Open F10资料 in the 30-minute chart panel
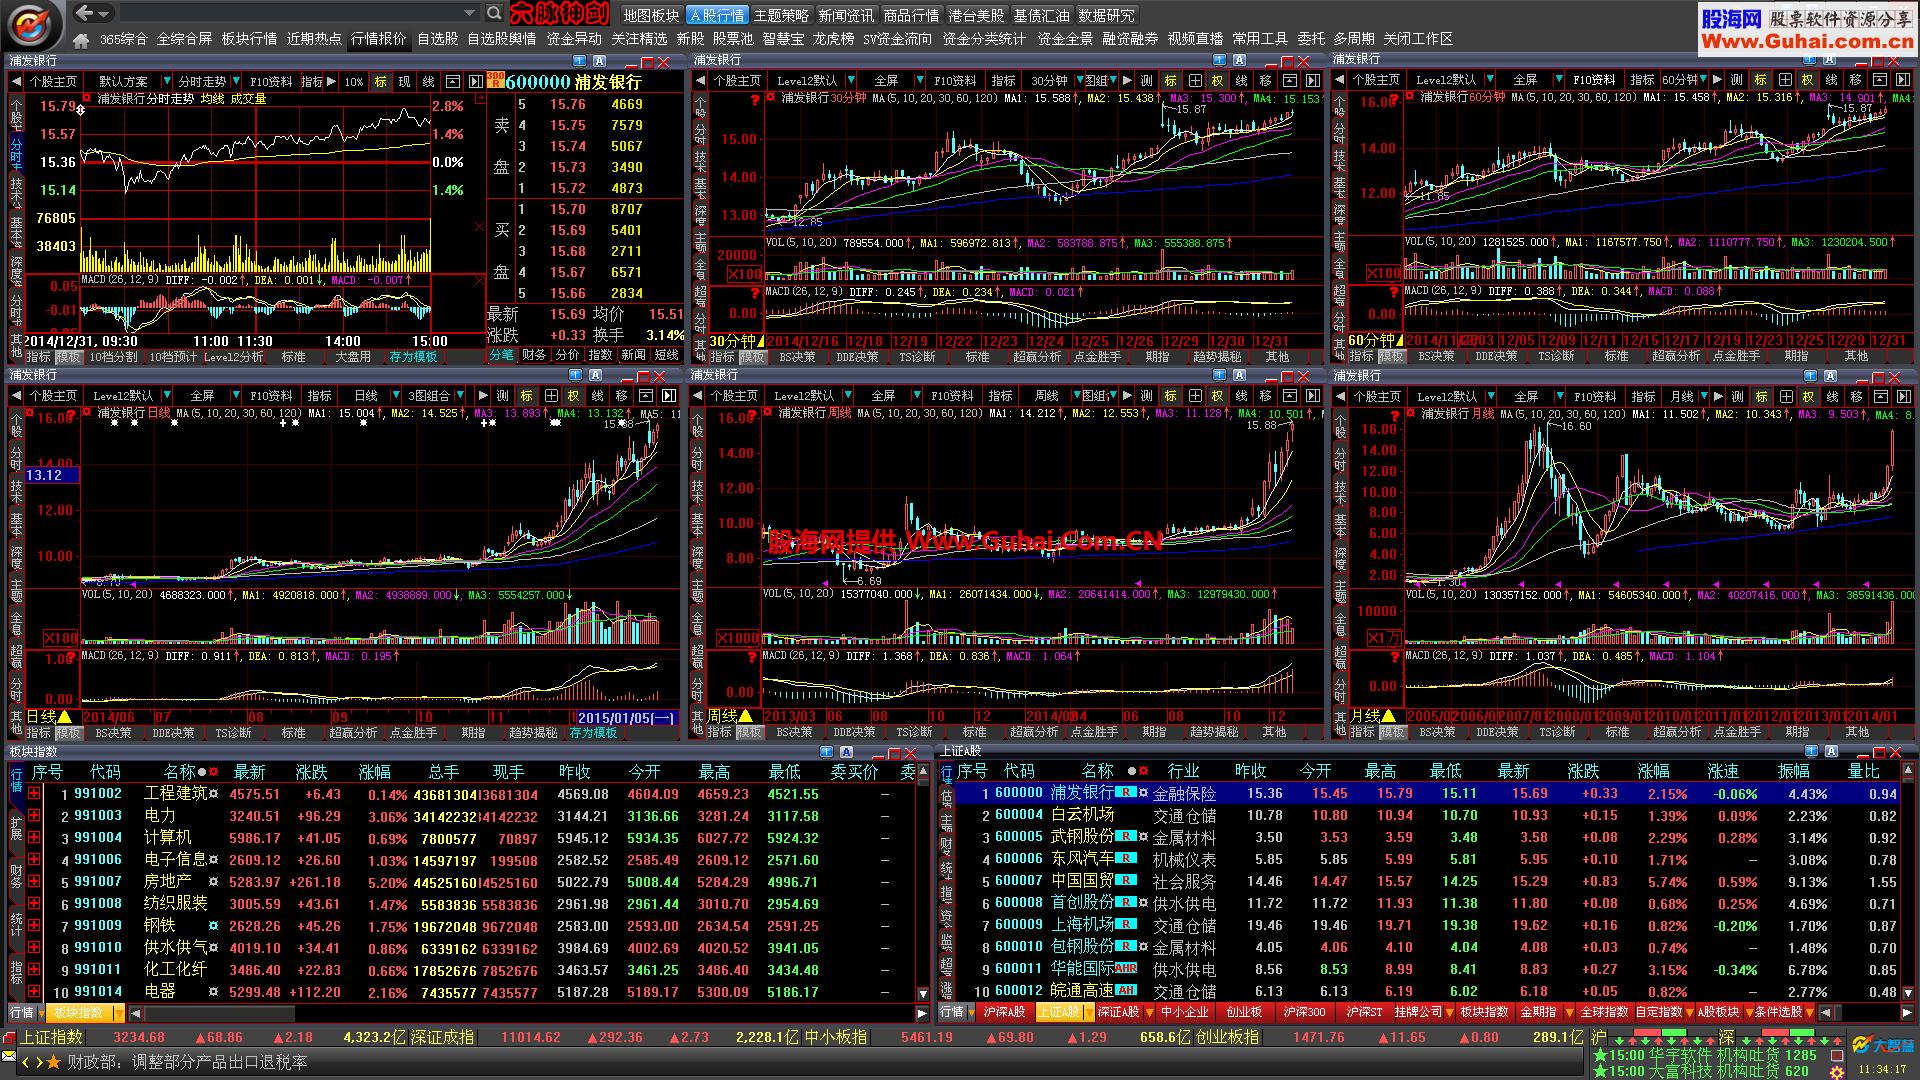The image size is (1920, 1080). (x=955, y=80)
